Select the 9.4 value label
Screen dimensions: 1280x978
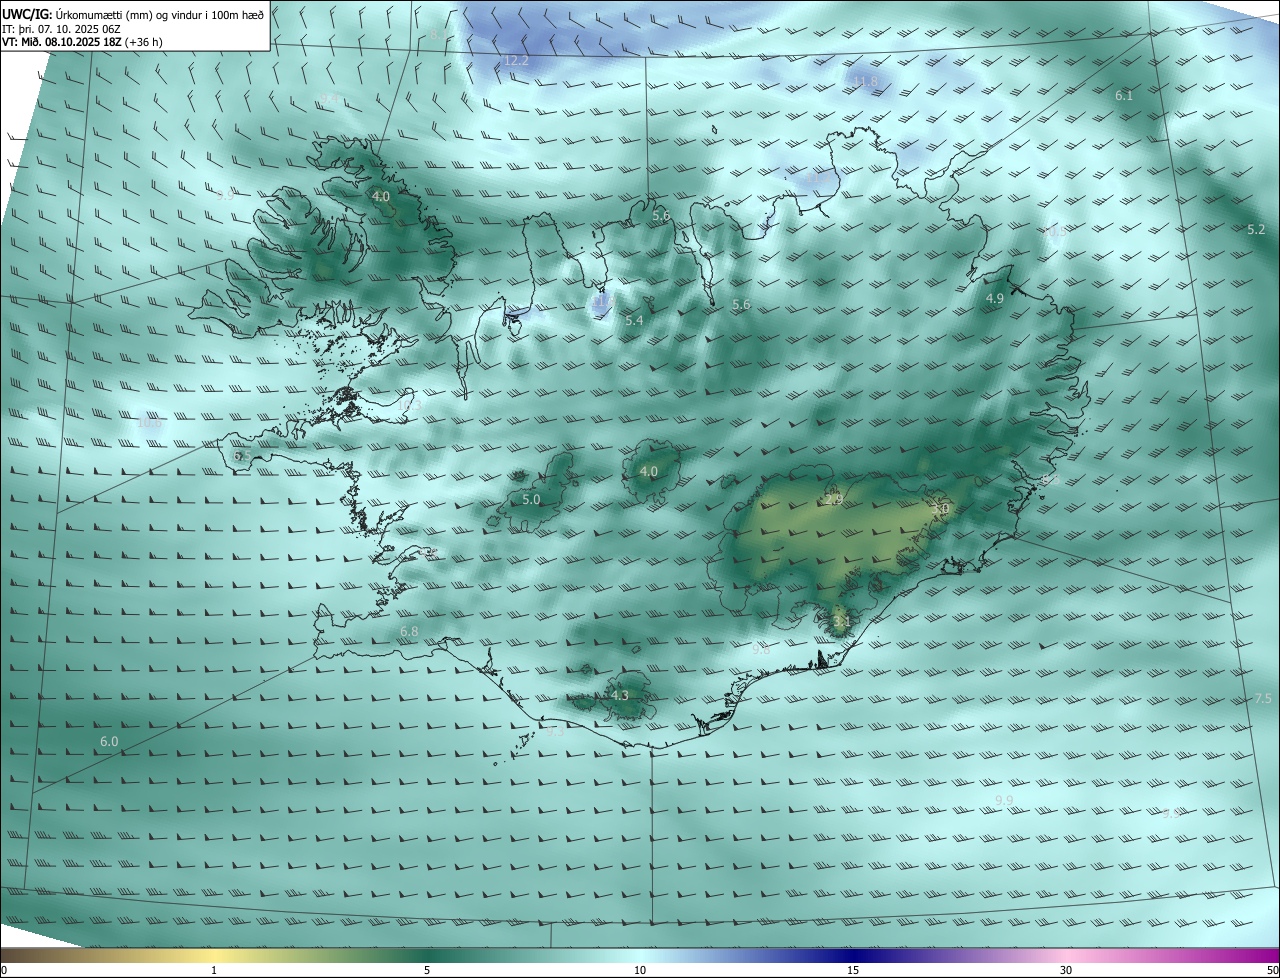point(328,98)
